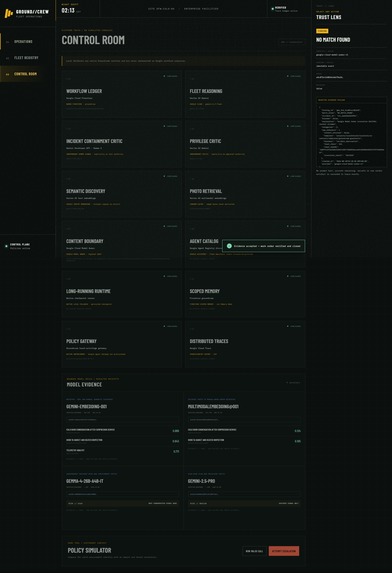
Task: Click the Evidence accepted toast notification
Action: point(263,246)
